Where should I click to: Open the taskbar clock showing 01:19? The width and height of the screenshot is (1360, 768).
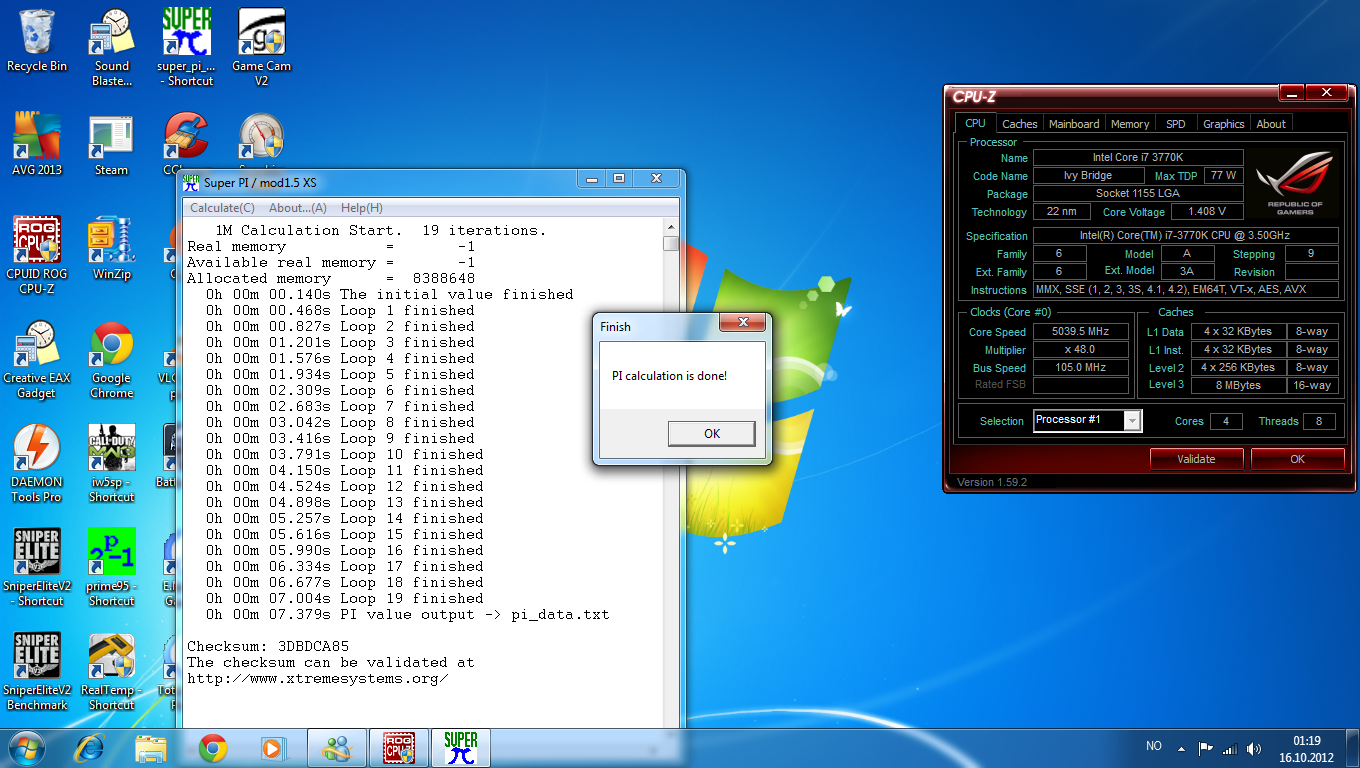click(x=1306, y=748)
